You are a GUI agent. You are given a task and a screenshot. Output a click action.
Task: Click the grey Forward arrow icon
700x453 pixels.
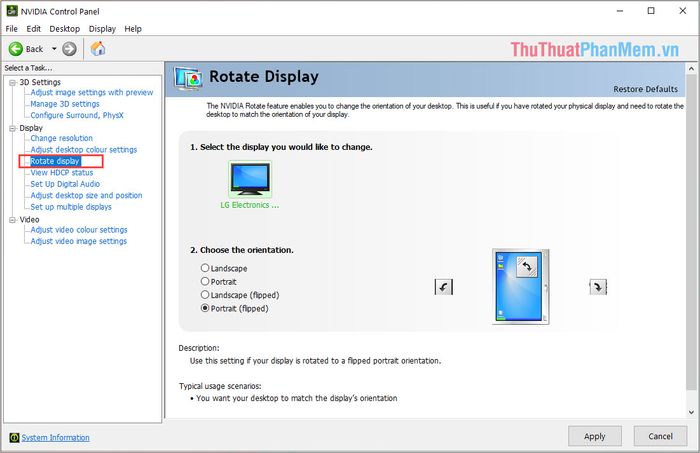tap(69, 49)
